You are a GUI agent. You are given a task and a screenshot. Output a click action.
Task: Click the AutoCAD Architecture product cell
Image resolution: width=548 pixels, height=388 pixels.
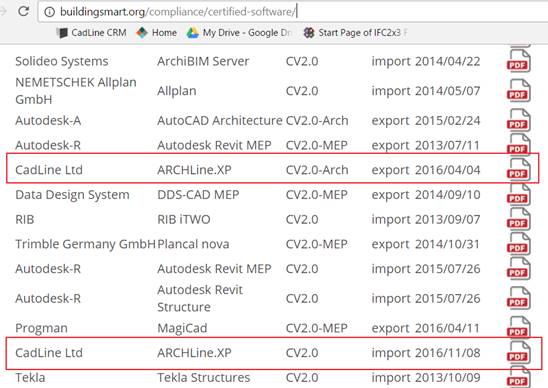point(219,121)
